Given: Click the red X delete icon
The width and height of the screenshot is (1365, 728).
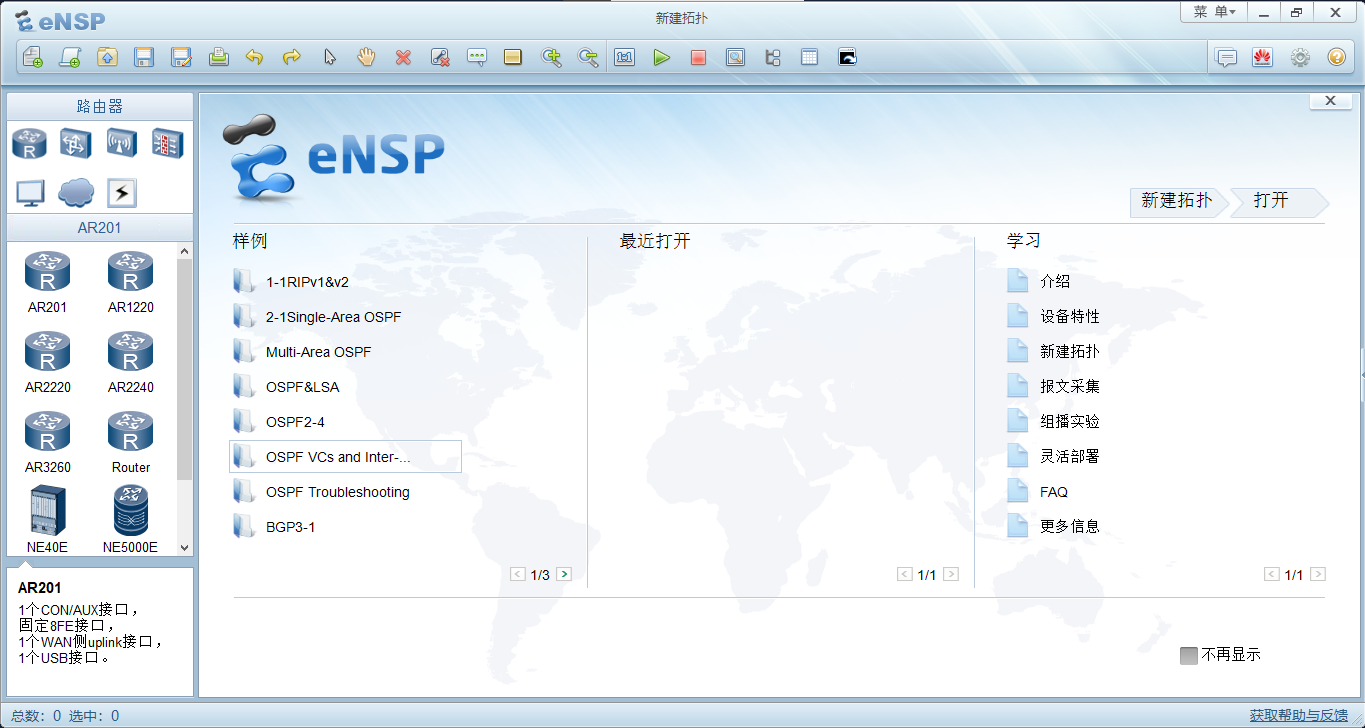Looking at the screenshot, I should pos(403,58).
